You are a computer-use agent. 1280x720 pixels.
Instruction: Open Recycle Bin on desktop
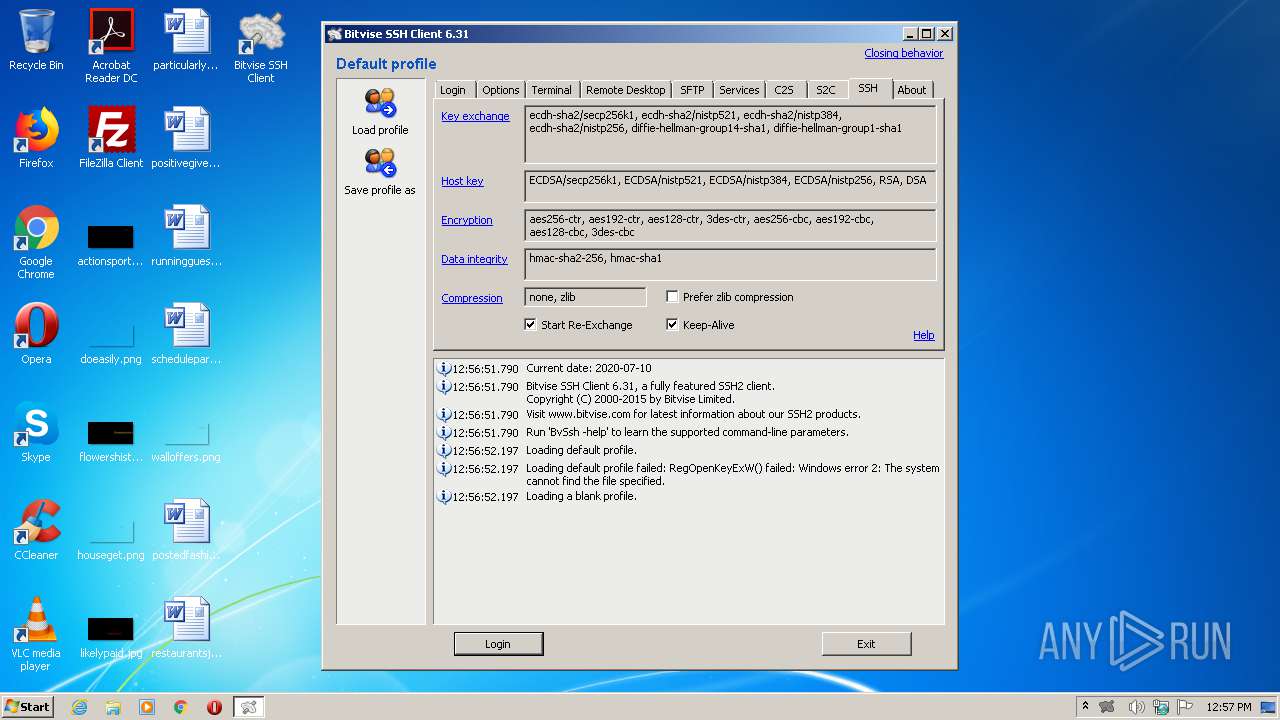click(36, 41)
